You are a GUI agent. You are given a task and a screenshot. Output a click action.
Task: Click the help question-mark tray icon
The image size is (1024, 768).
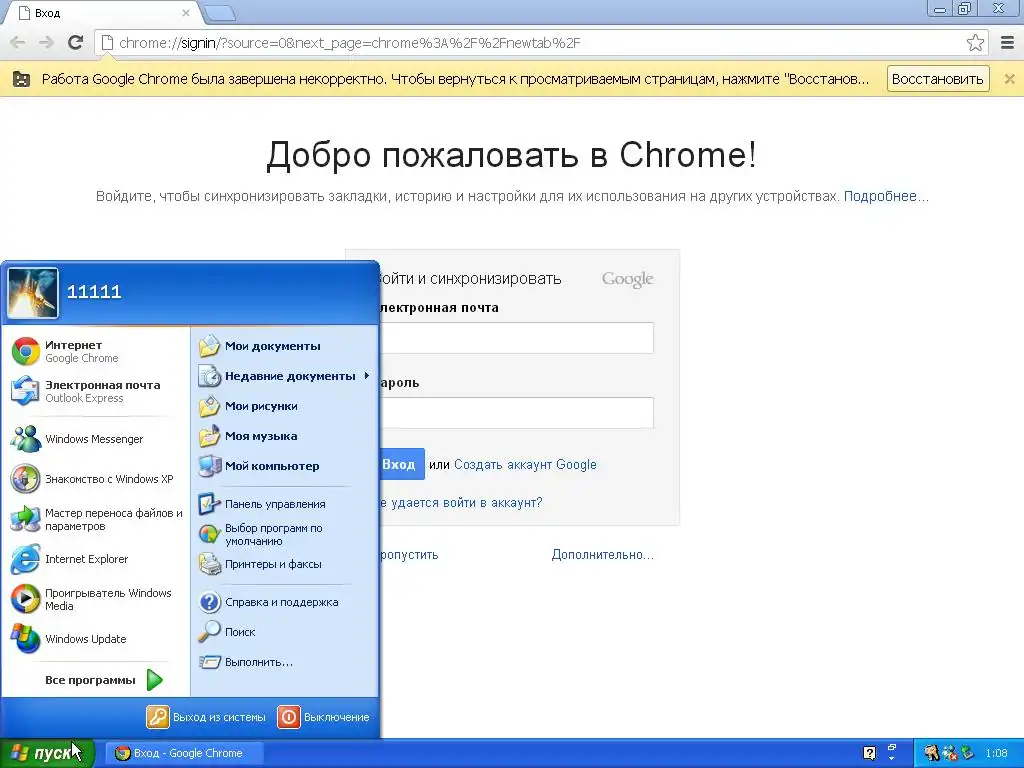tap(869, 753)
